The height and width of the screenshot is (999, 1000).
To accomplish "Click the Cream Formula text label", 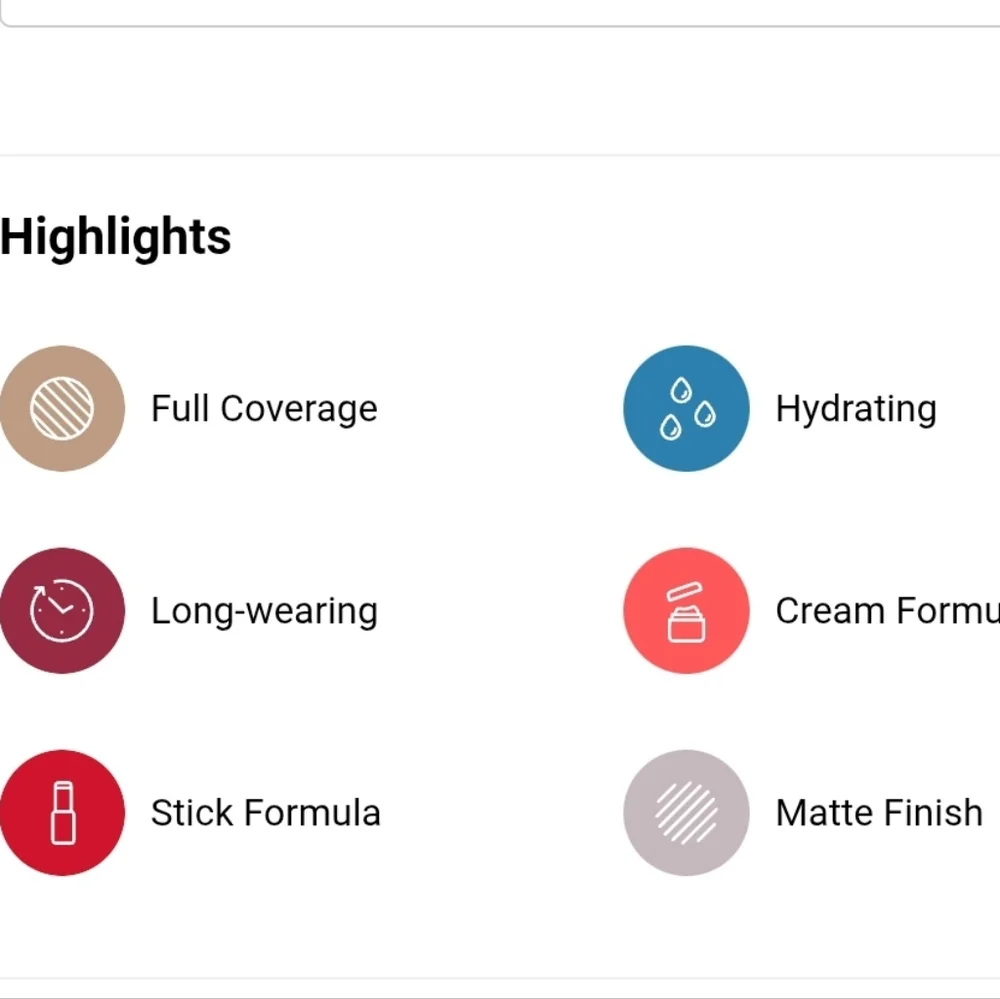I will coord(888,610).
